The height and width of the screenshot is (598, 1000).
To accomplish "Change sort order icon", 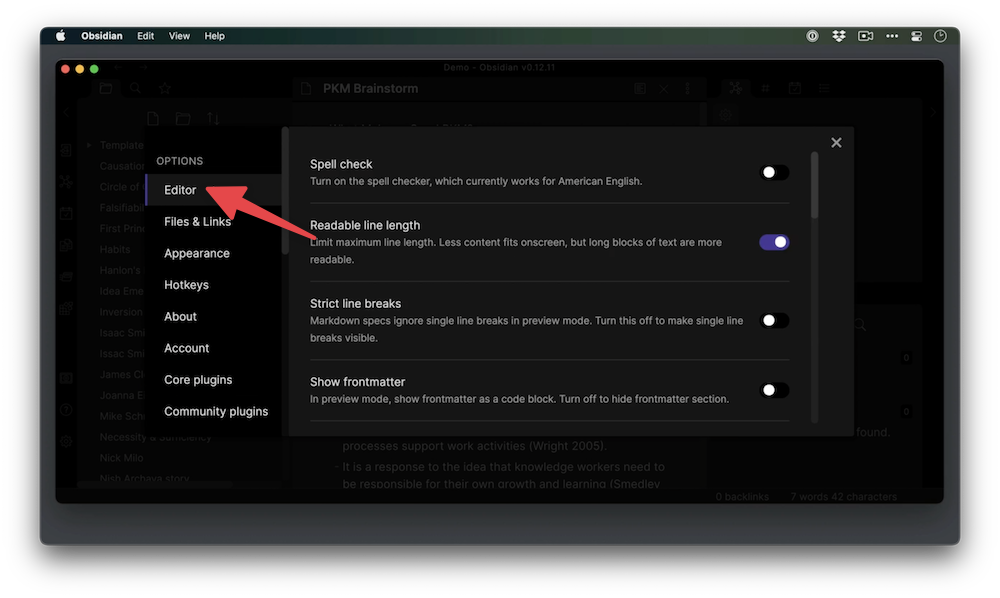I will pyautogui.click(x=213, y=119).
